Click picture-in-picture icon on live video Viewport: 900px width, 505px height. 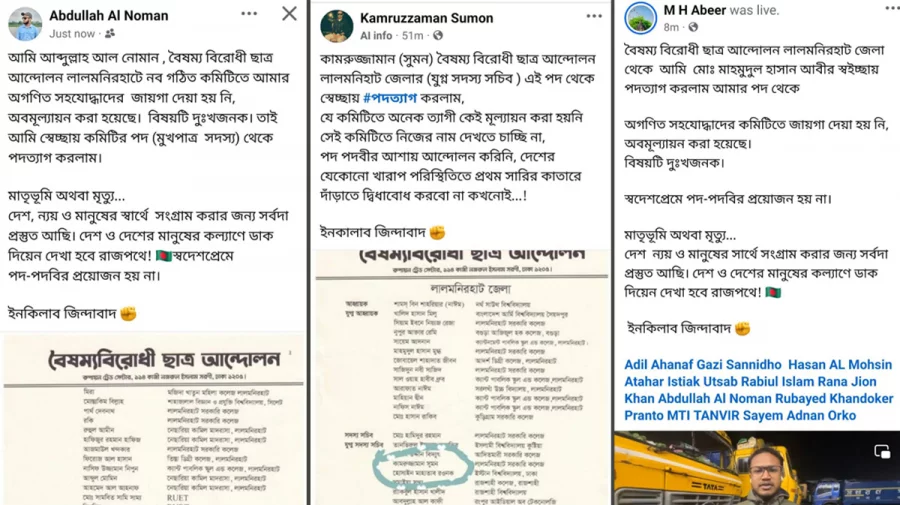click(x=882, y=451)
